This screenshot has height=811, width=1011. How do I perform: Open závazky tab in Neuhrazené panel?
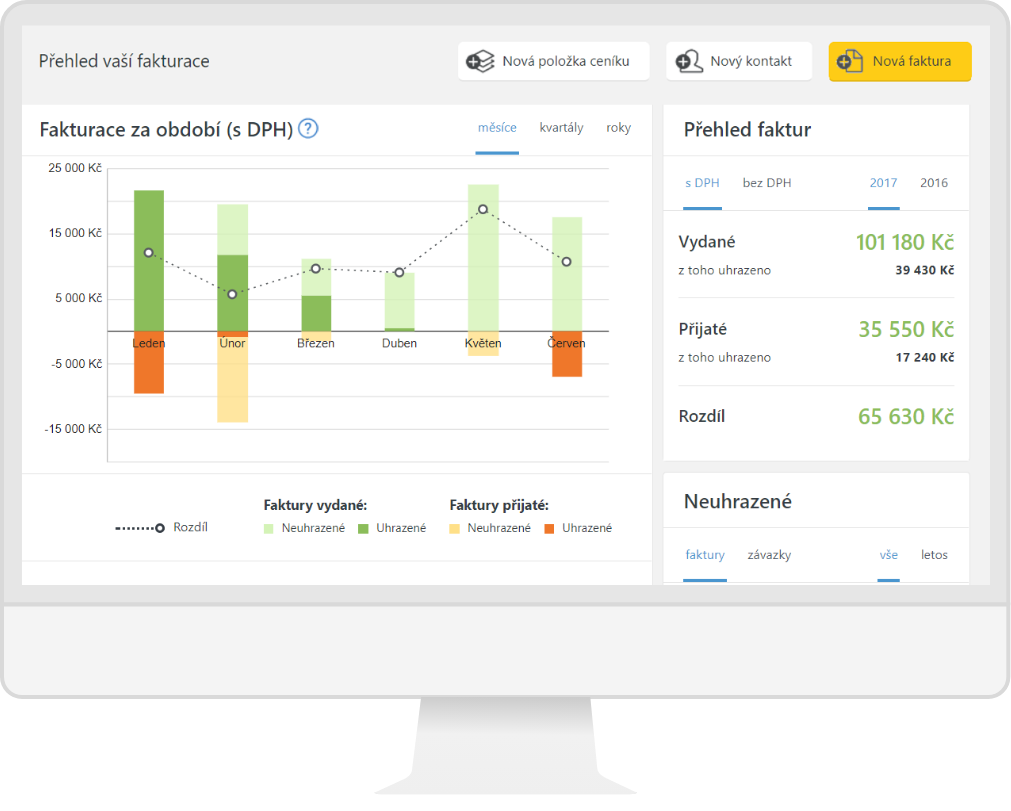(x=768, y=555)
